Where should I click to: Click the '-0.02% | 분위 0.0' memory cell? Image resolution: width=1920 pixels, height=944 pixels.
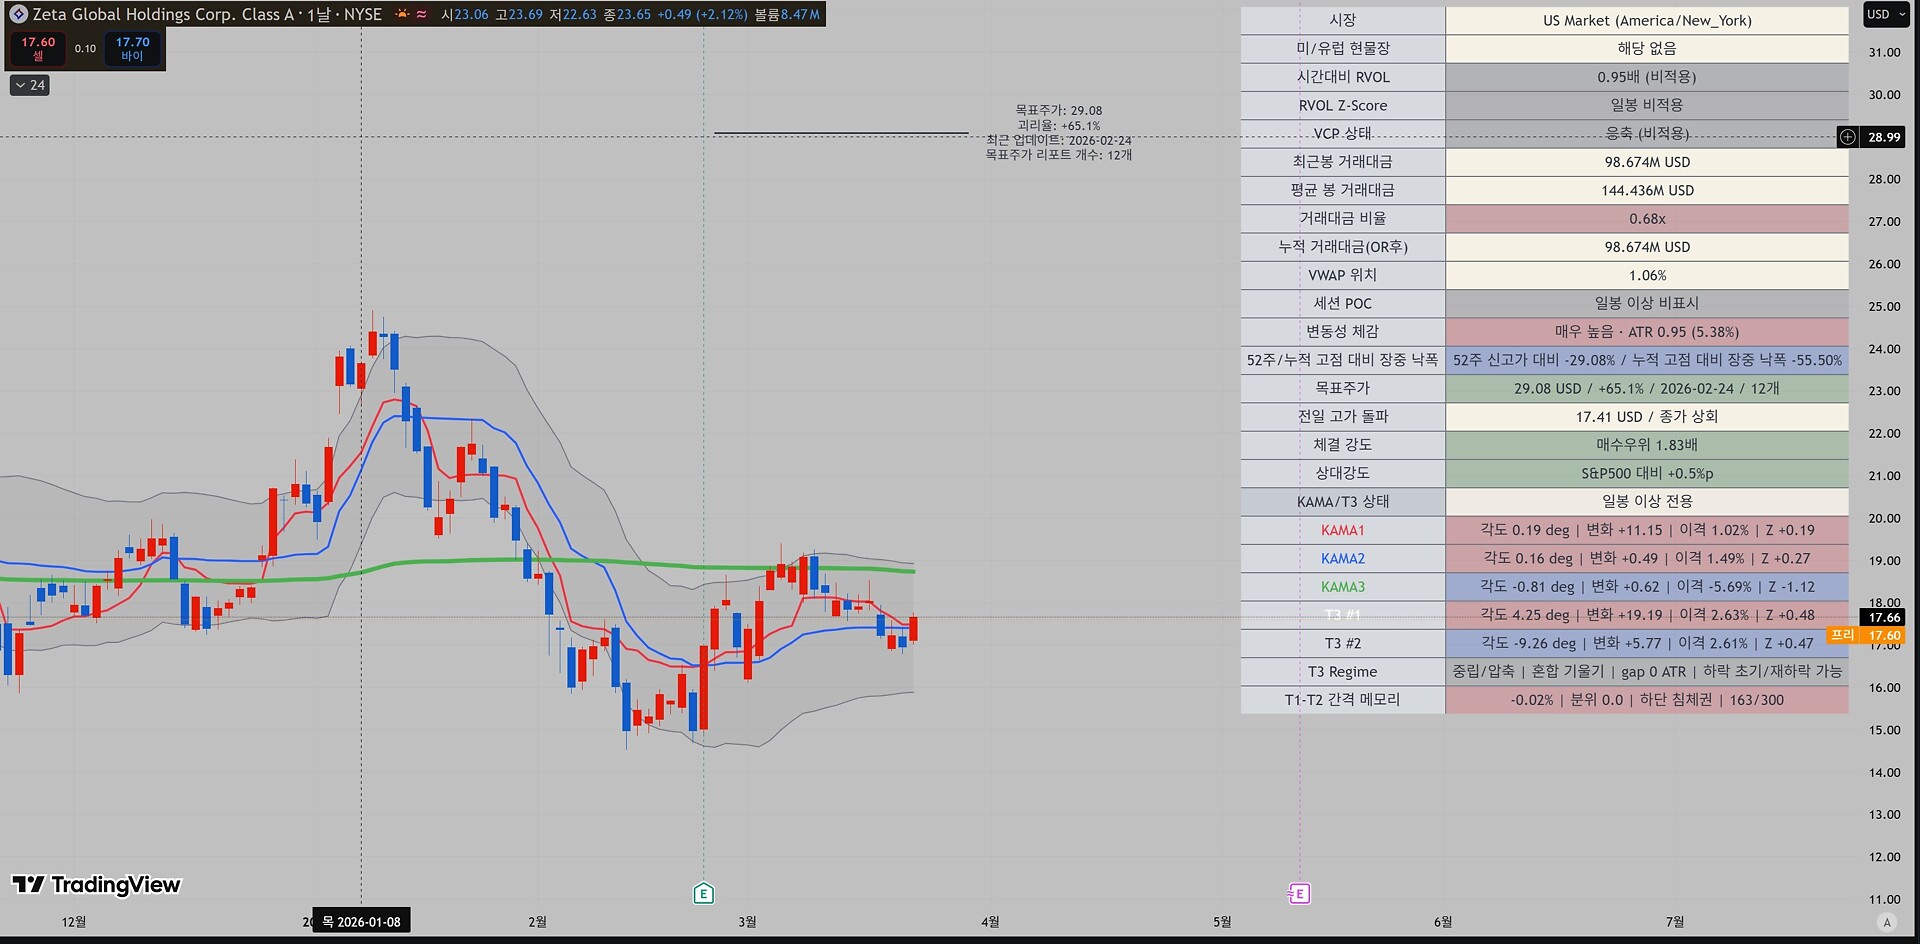point(1647,700)
